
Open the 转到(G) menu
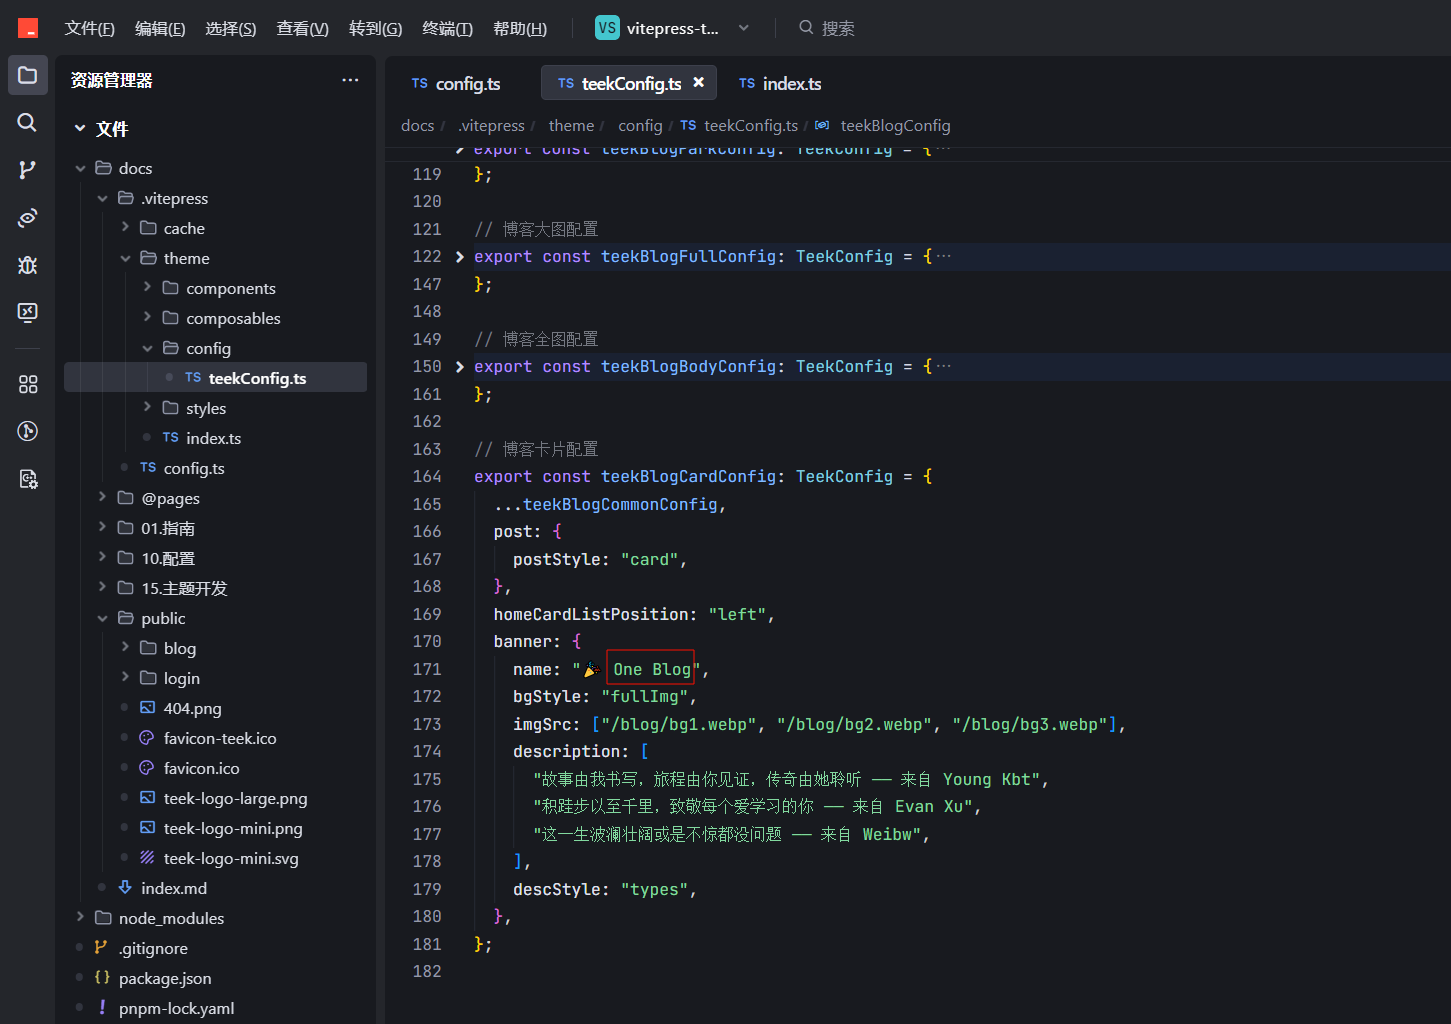click(x=375, y=28)
